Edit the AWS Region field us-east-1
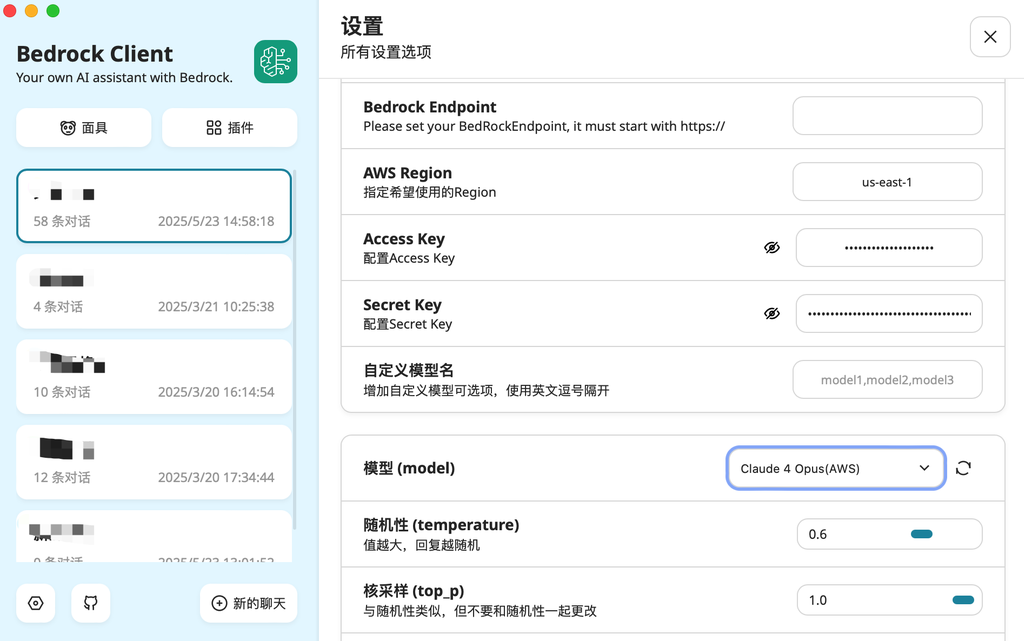 tap(888, 181)
